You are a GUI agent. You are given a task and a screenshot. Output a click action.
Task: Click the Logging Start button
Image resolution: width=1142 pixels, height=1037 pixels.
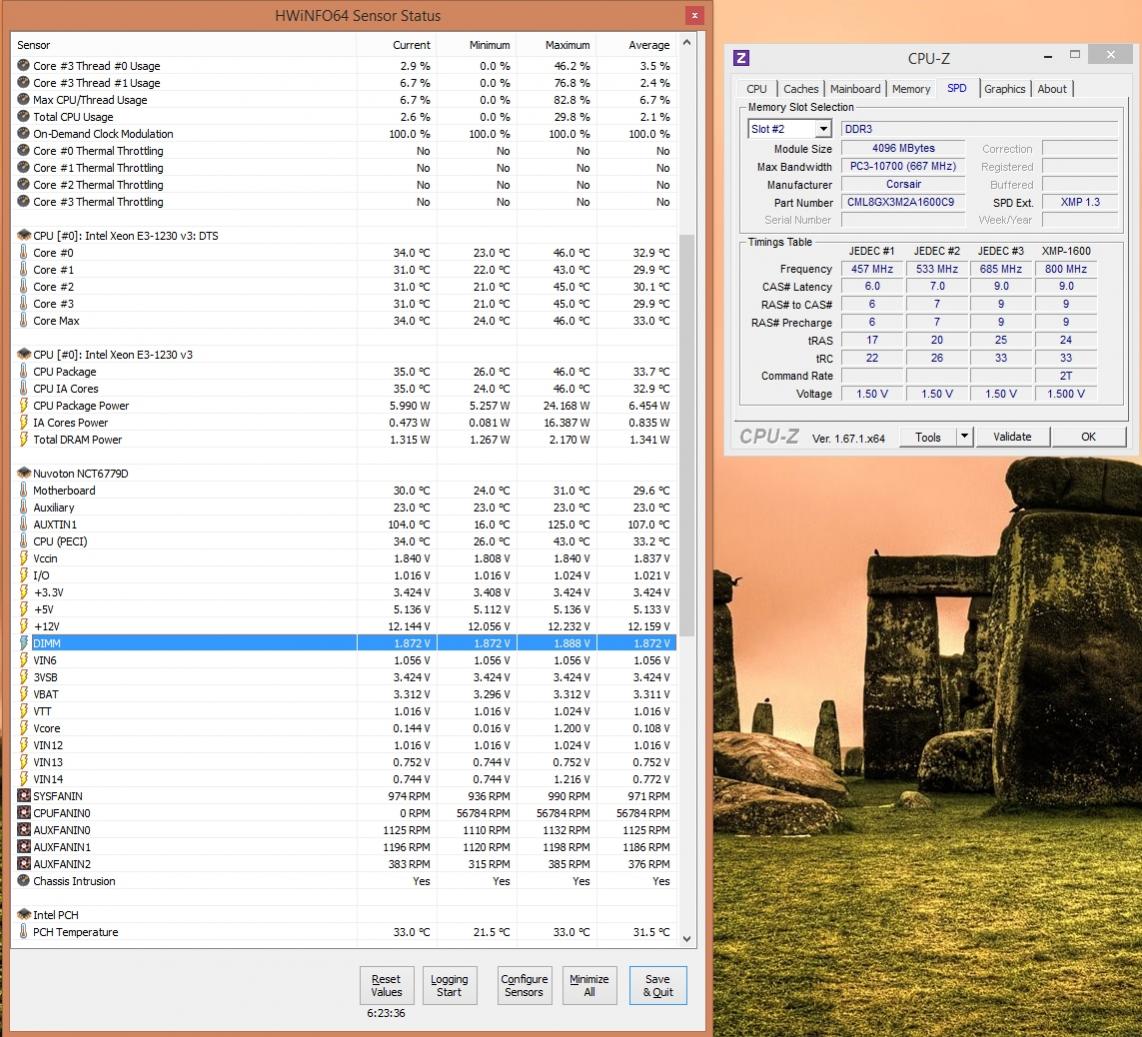(x=449, y=985)
